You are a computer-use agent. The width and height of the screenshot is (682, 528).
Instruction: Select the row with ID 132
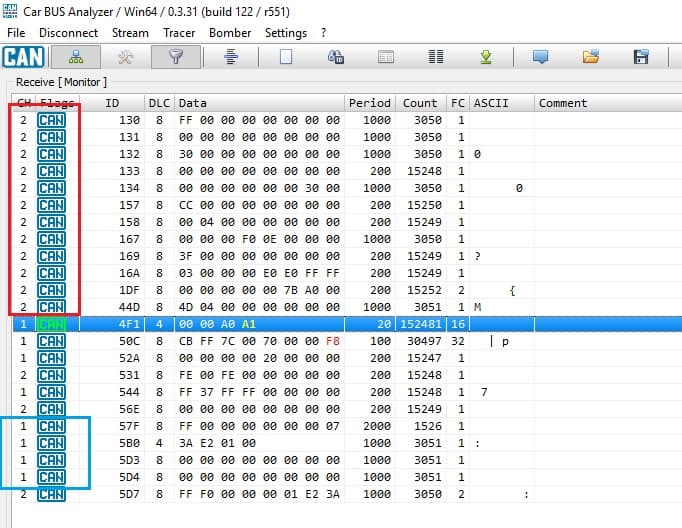[x=347, y=154]
